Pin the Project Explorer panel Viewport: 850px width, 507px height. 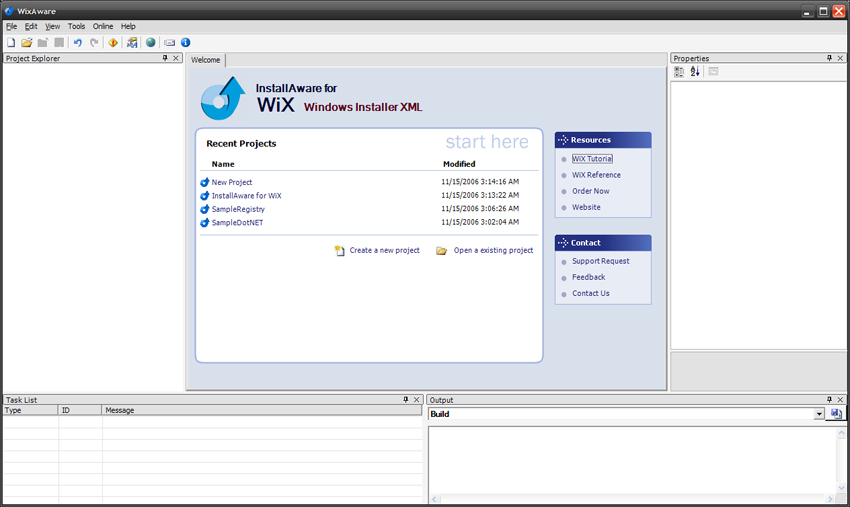165,58
